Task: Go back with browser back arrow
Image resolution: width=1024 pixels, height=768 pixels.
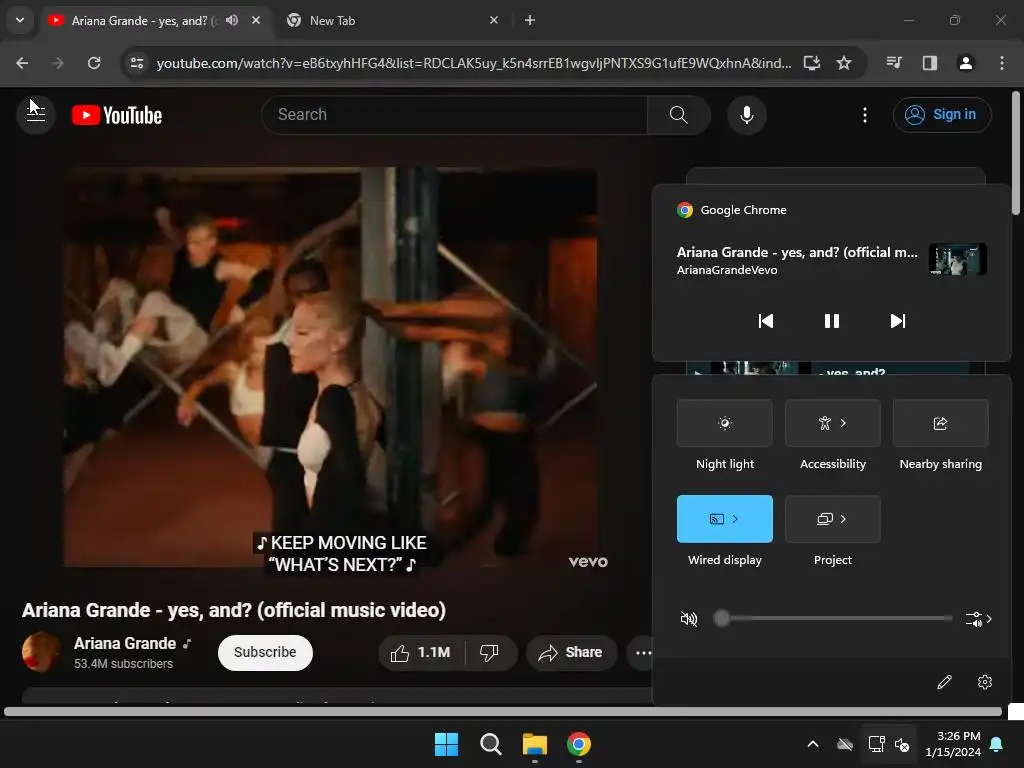Action: coord(22,63)
